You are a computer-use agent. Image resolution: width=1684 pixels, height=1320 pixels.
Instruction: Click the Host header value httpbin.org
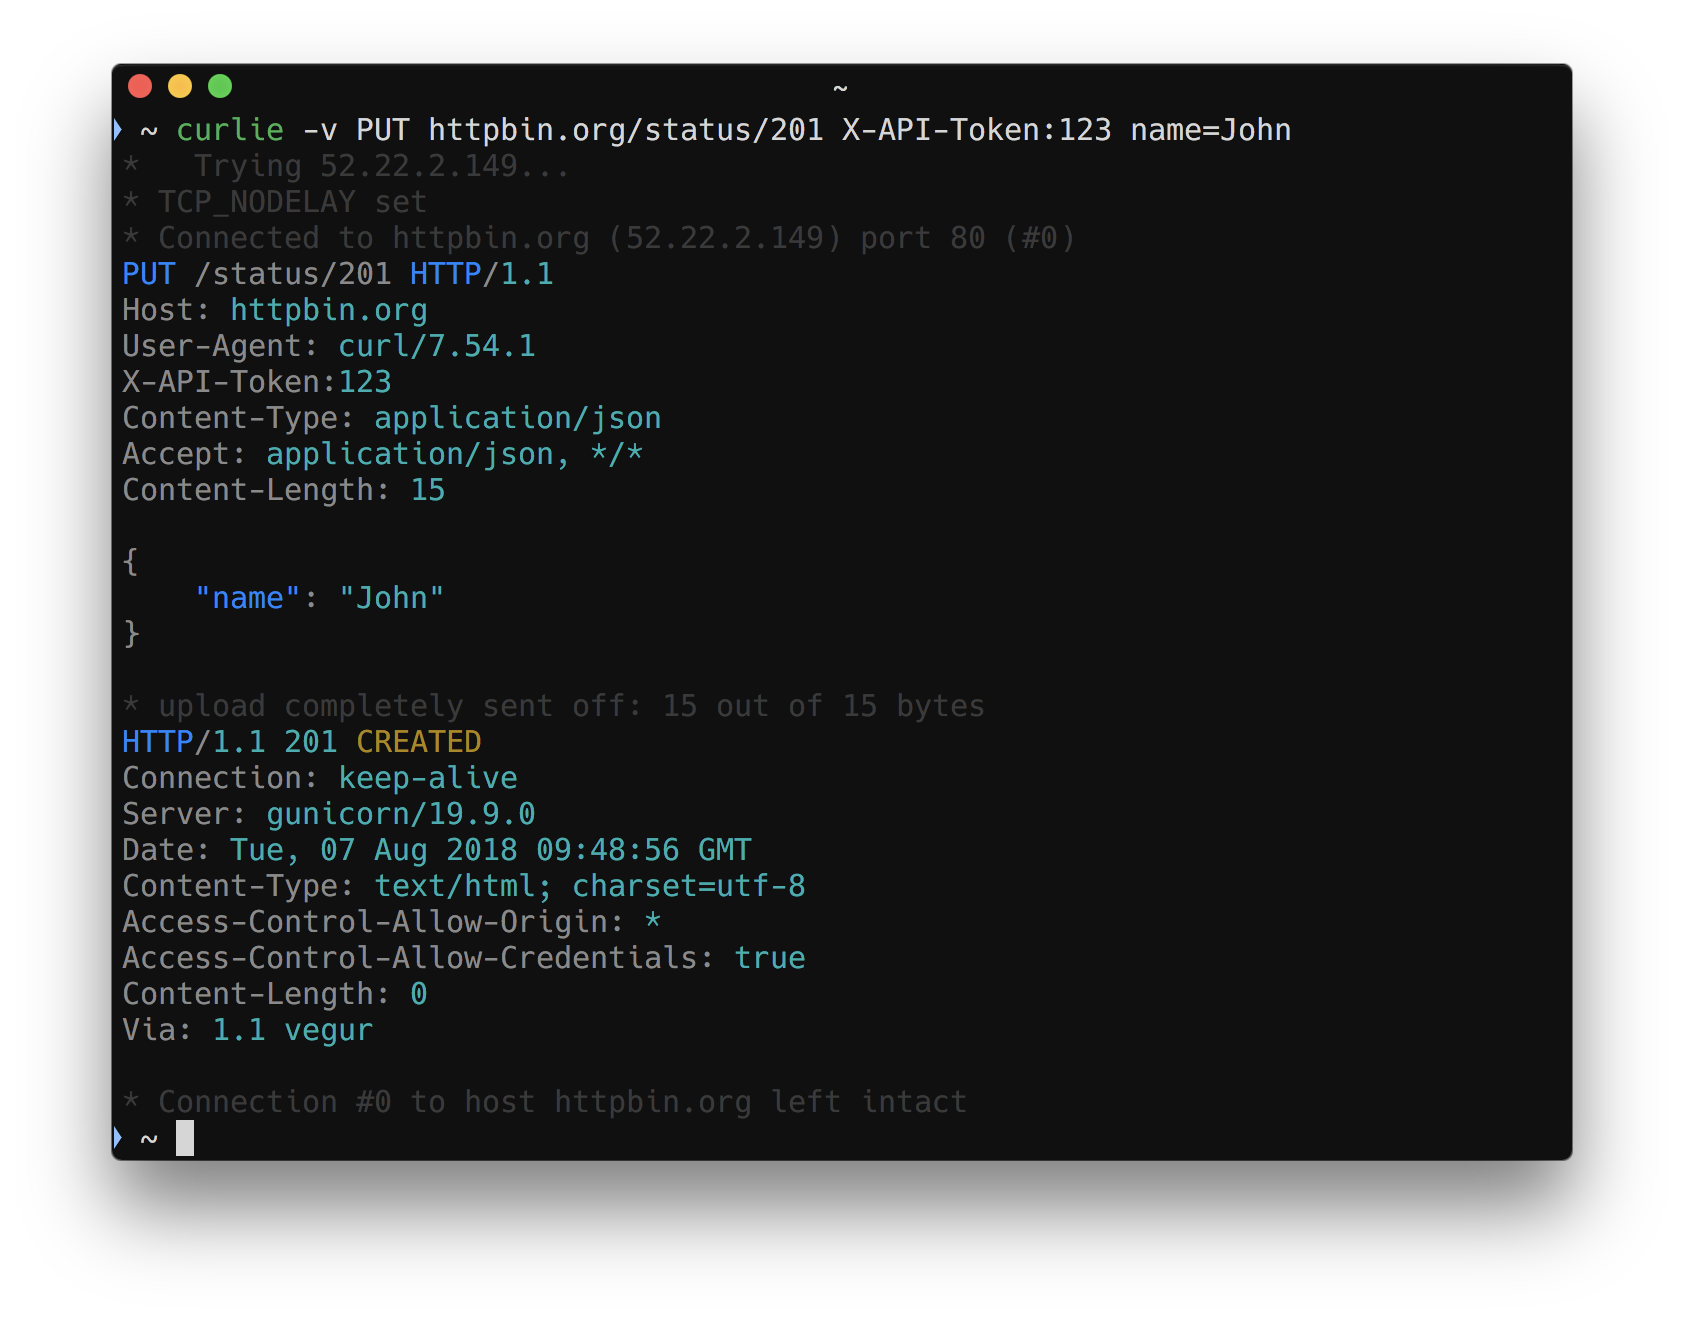pos(328,311)
